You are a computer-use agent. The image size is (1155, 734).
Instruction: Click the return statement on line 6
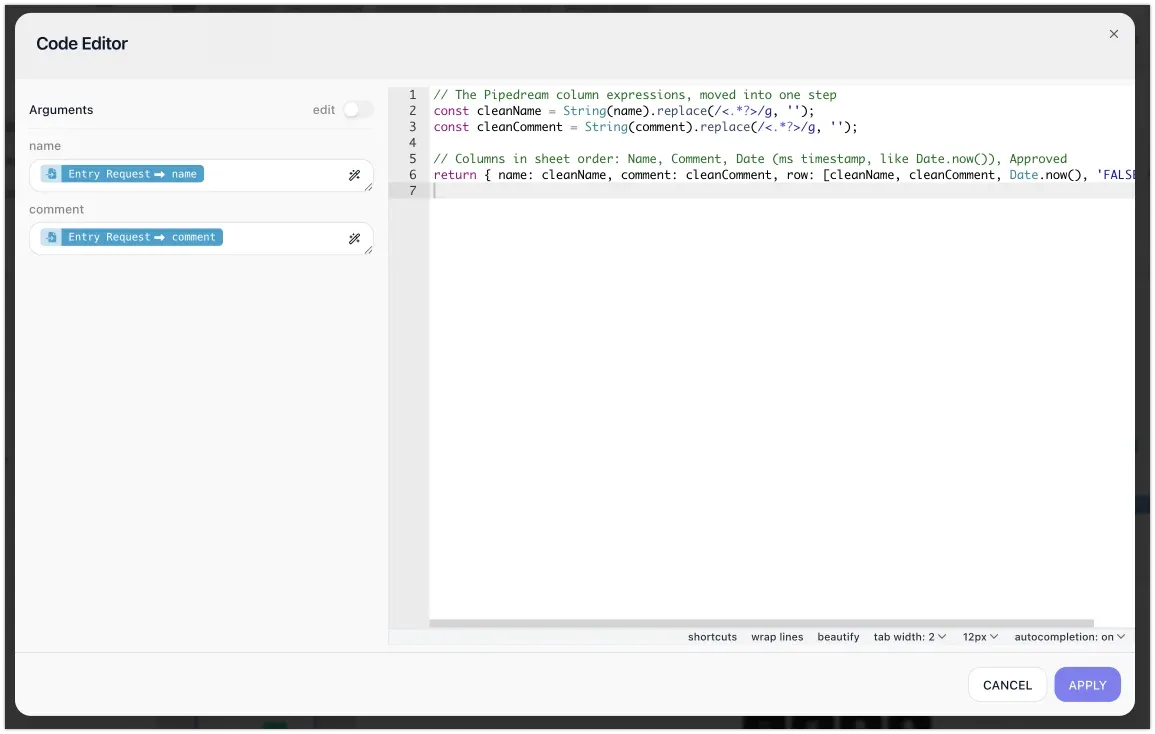[x=784, y=175]
